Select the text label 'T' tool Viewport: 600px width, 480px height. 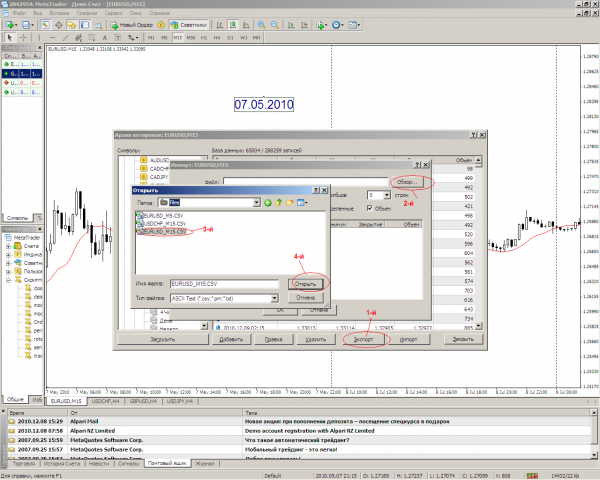(x=118, y=38)
